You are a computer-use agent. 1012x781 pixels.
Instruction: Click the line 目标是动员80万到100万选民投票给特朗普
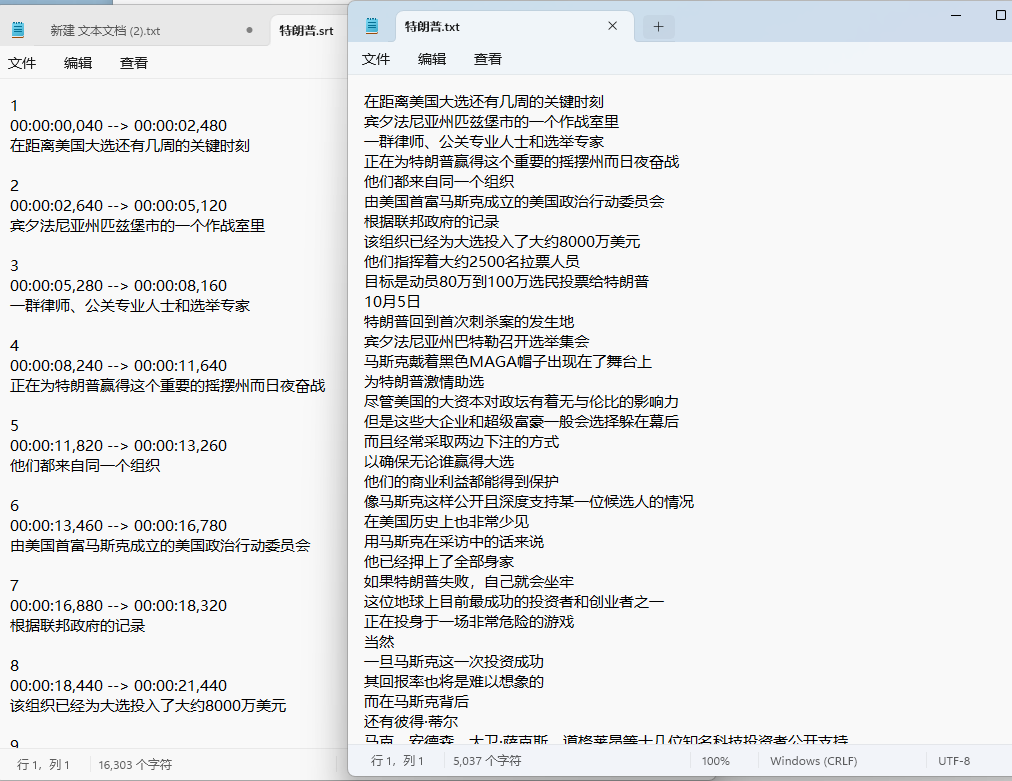coord(507,282)
